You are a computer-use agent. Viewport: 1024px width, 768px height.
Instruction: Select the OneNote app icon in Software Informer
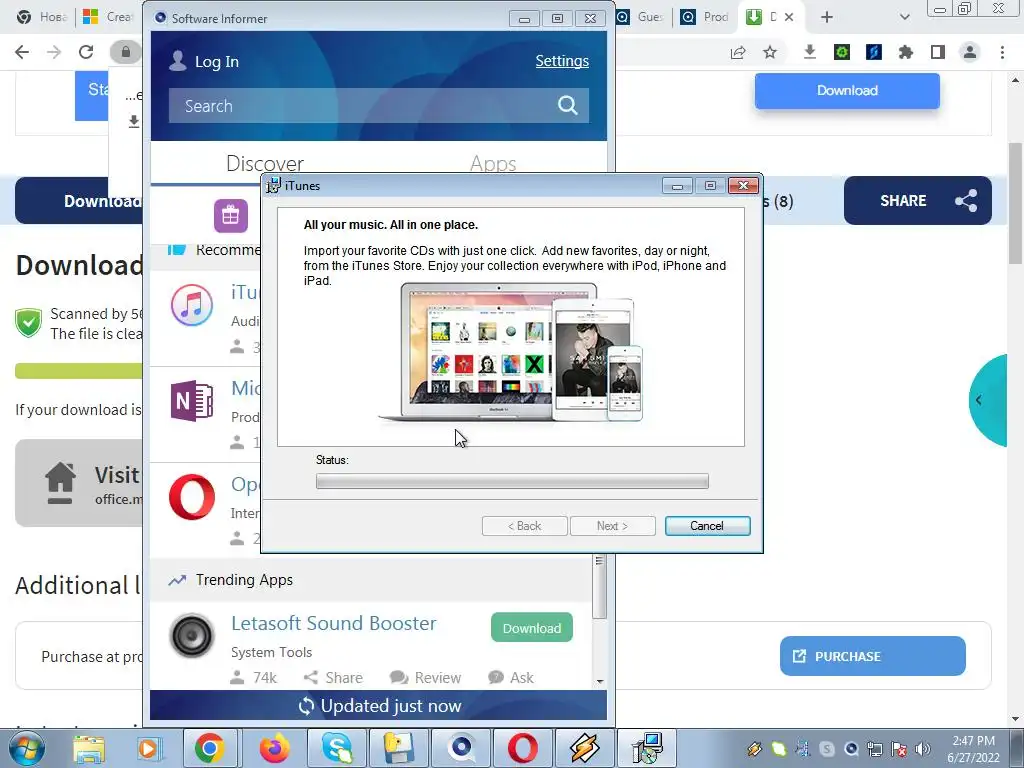click(192, 400)
